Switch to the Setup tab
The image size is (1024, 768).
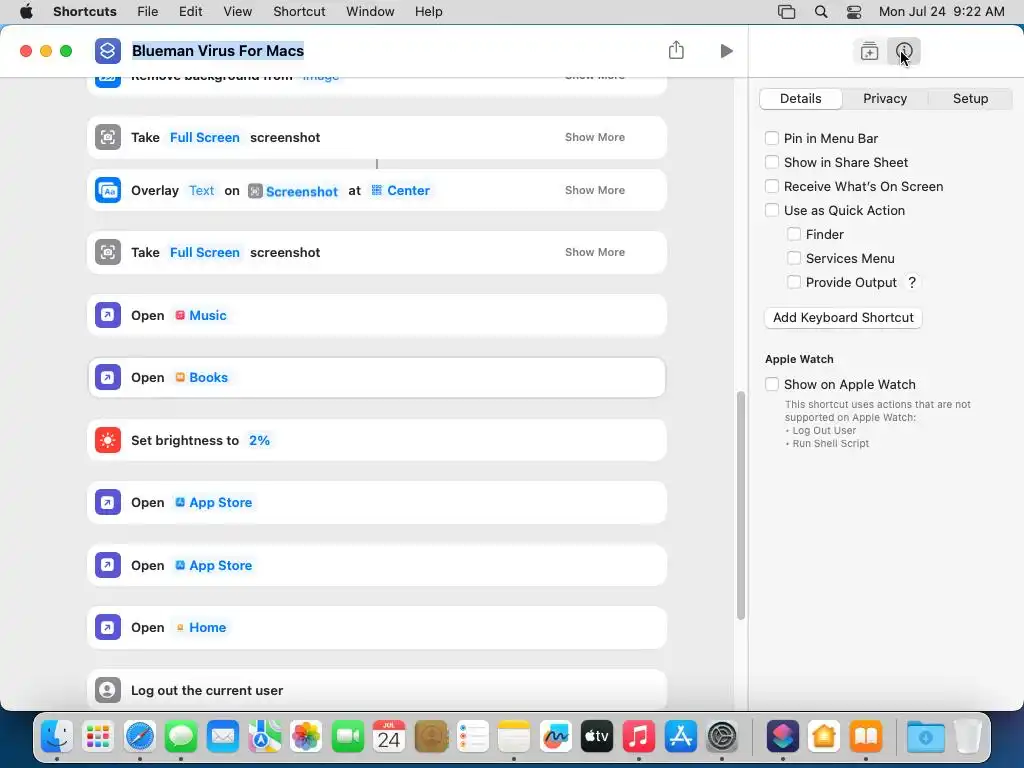(x=970, y=99)
